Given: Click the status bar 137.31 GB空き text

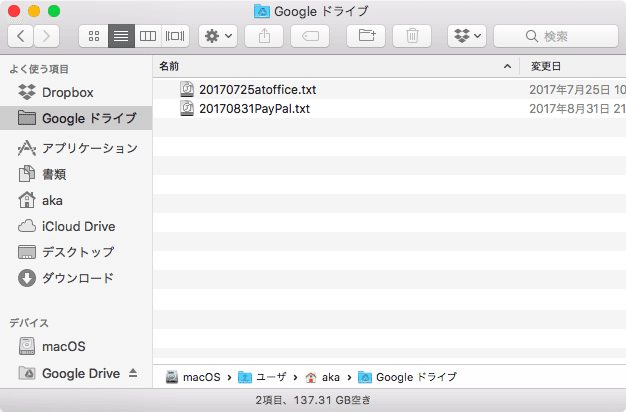Looking at the screenshot, I should 332,400.
